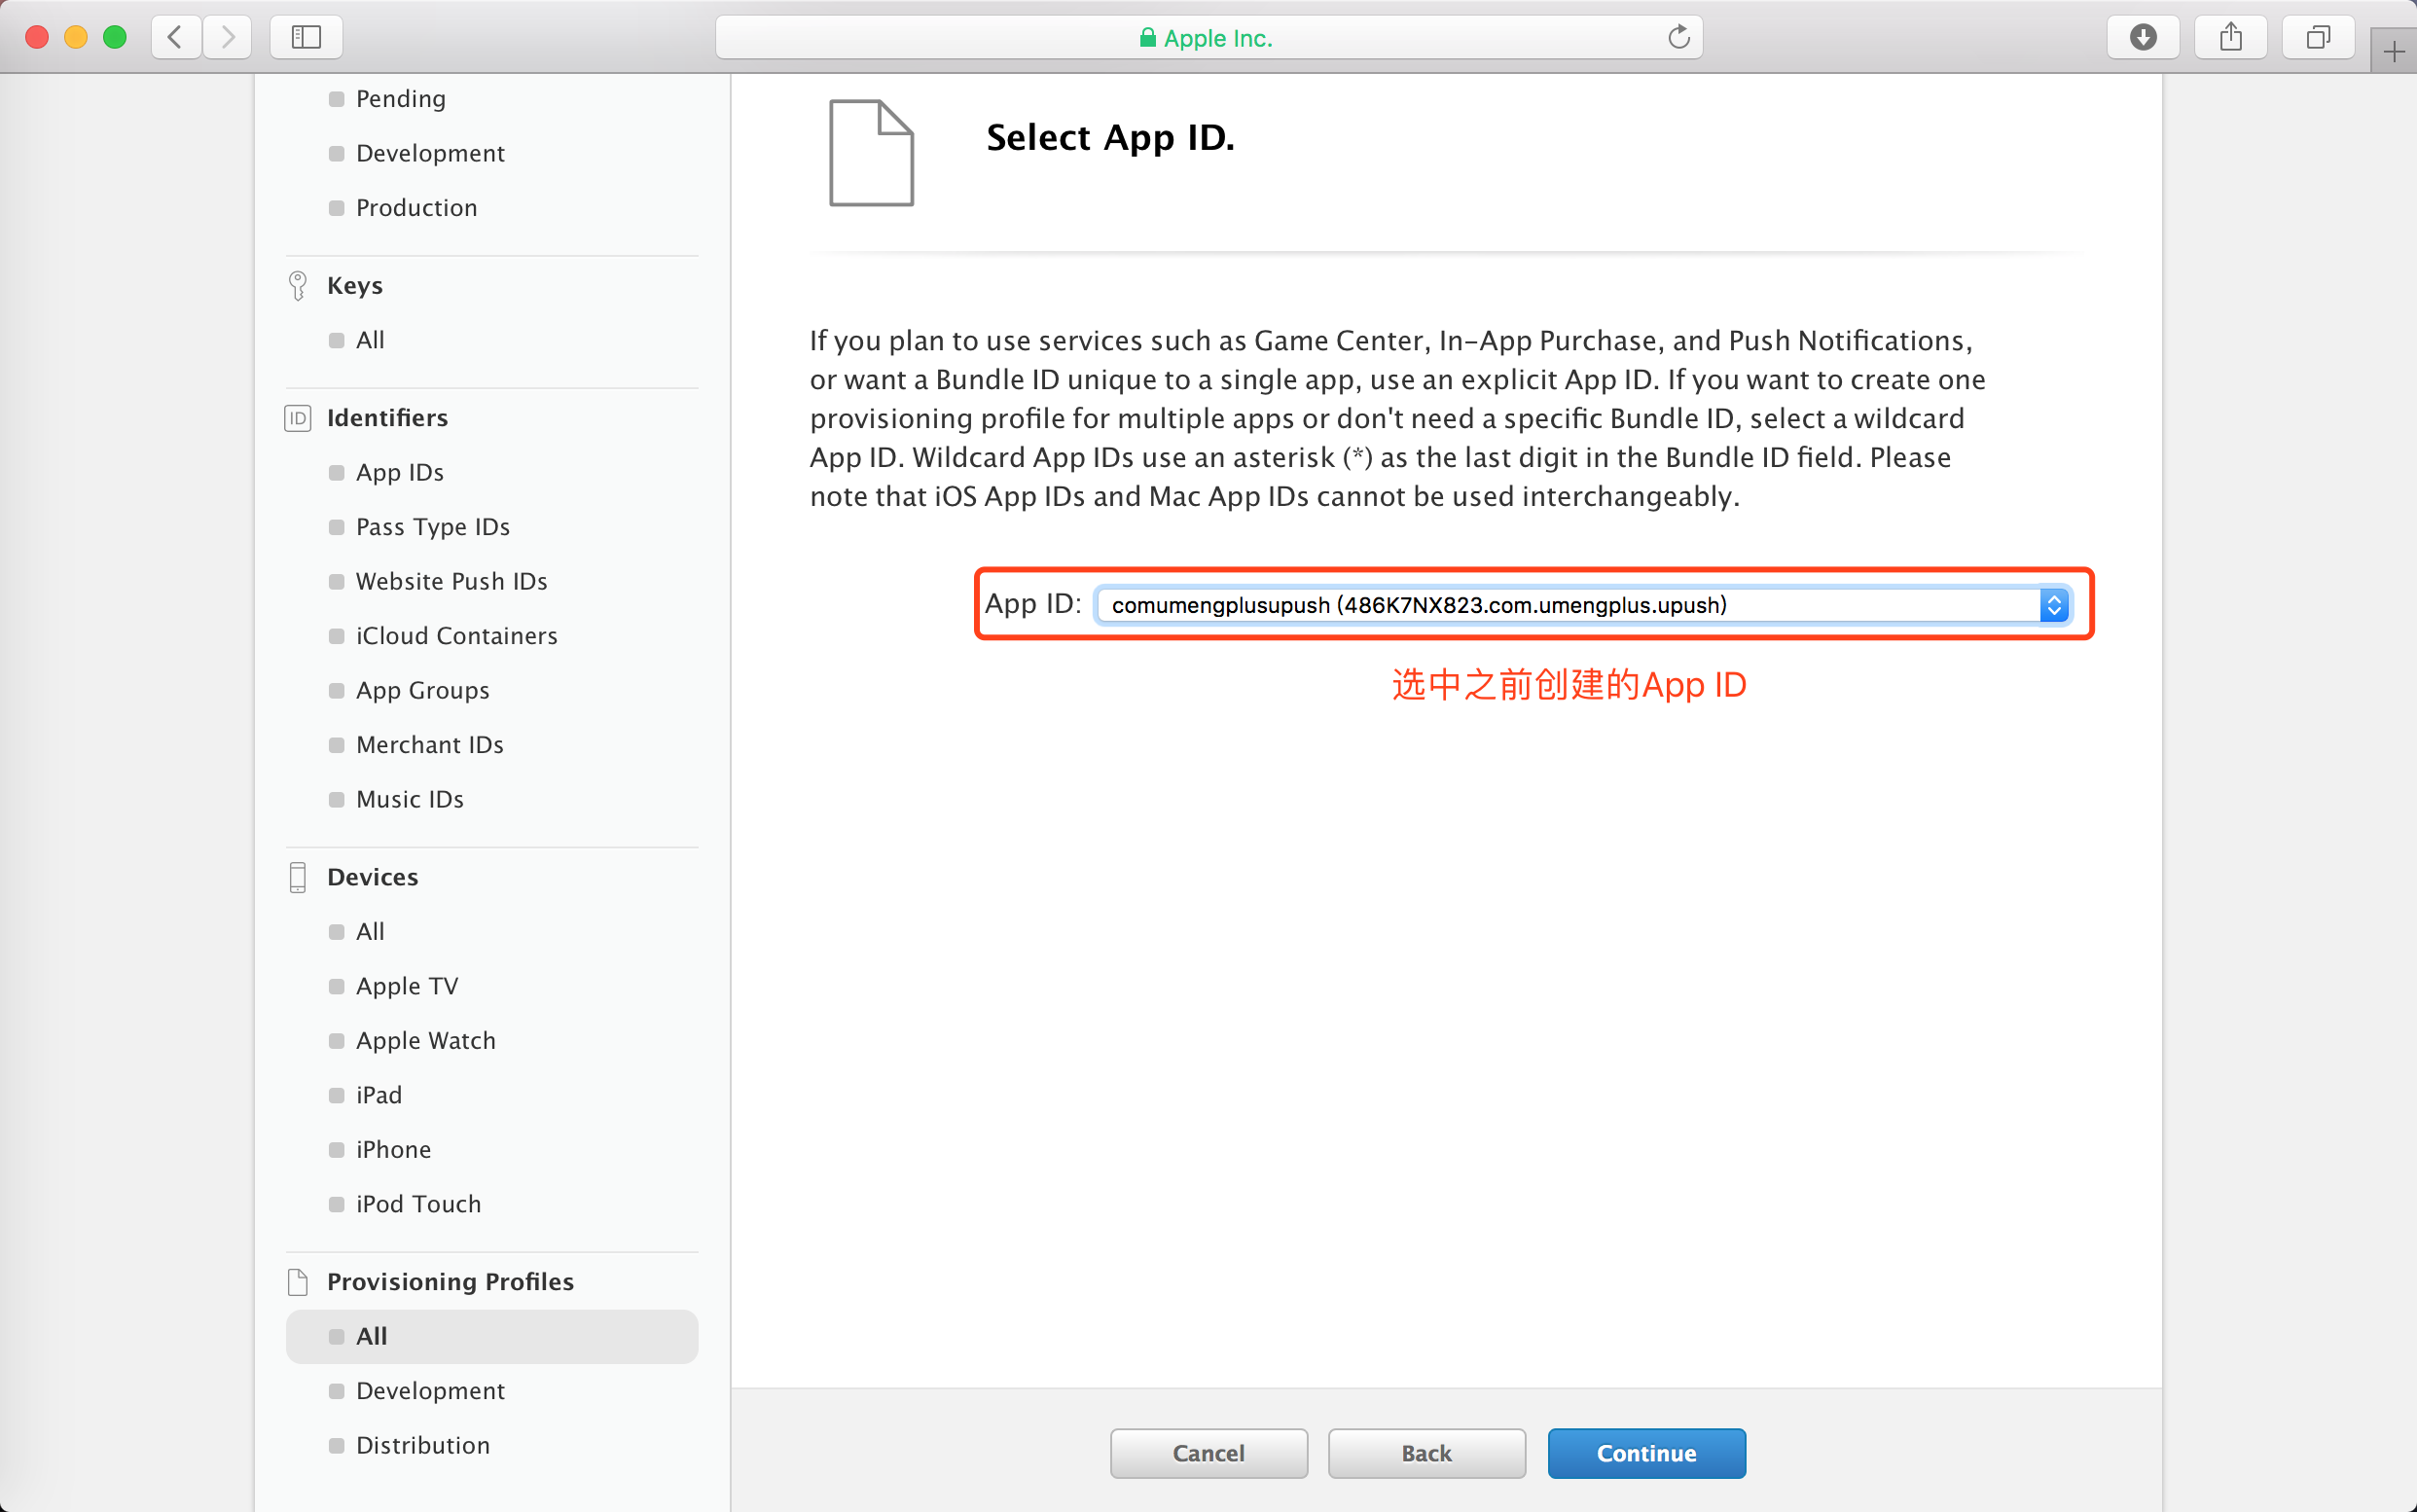Open Distribution provisioning profiles
The height and width of the screenshot is (1512, 2417).
click(423, 1446)
